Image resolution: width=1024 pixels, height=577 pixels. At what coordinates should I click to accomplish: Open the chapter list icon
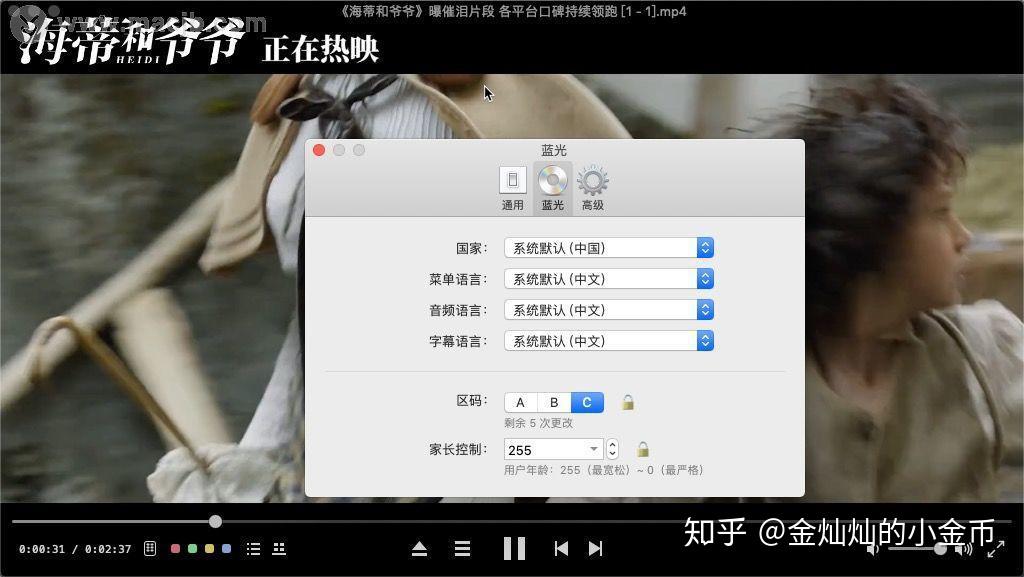(253, 548)
